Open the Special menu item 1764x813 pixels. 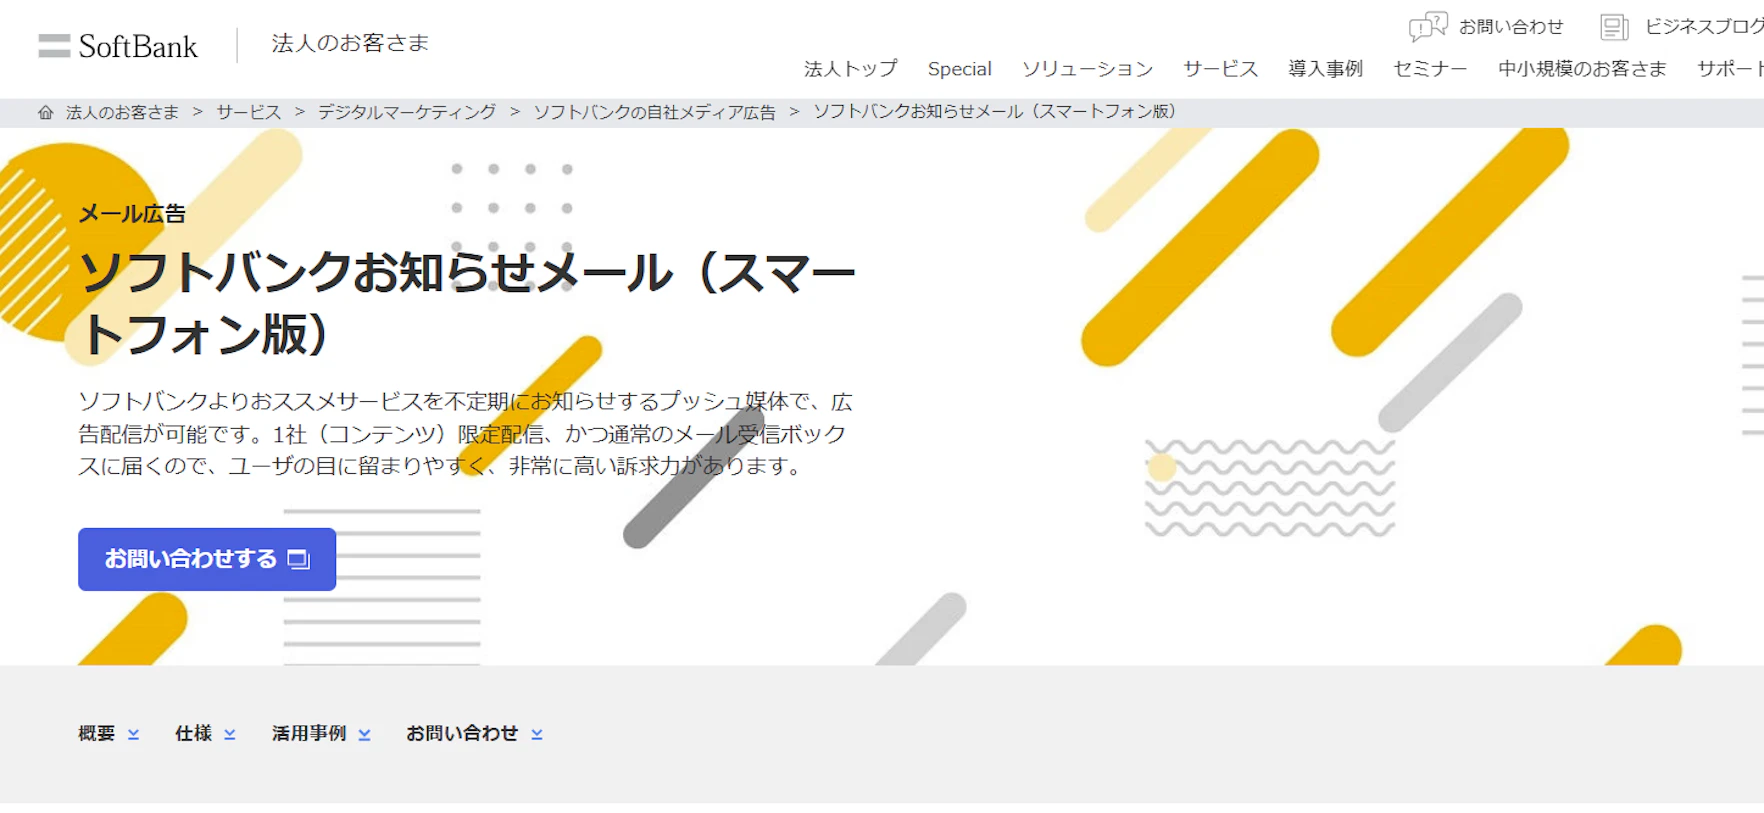click(959, 69)
